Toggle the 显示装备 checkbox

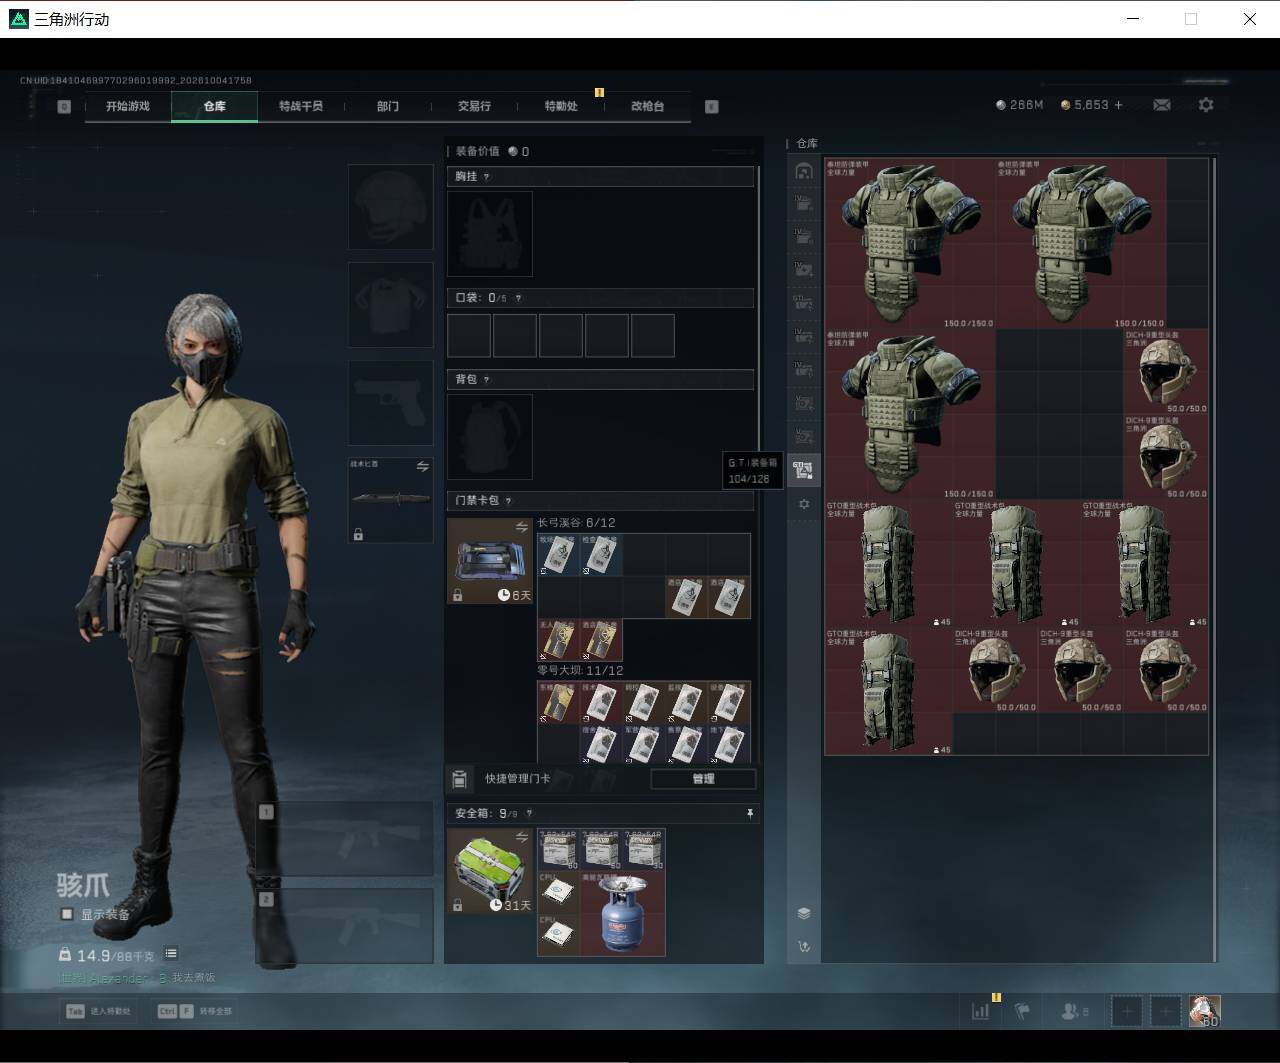click(x=67, y=914)
